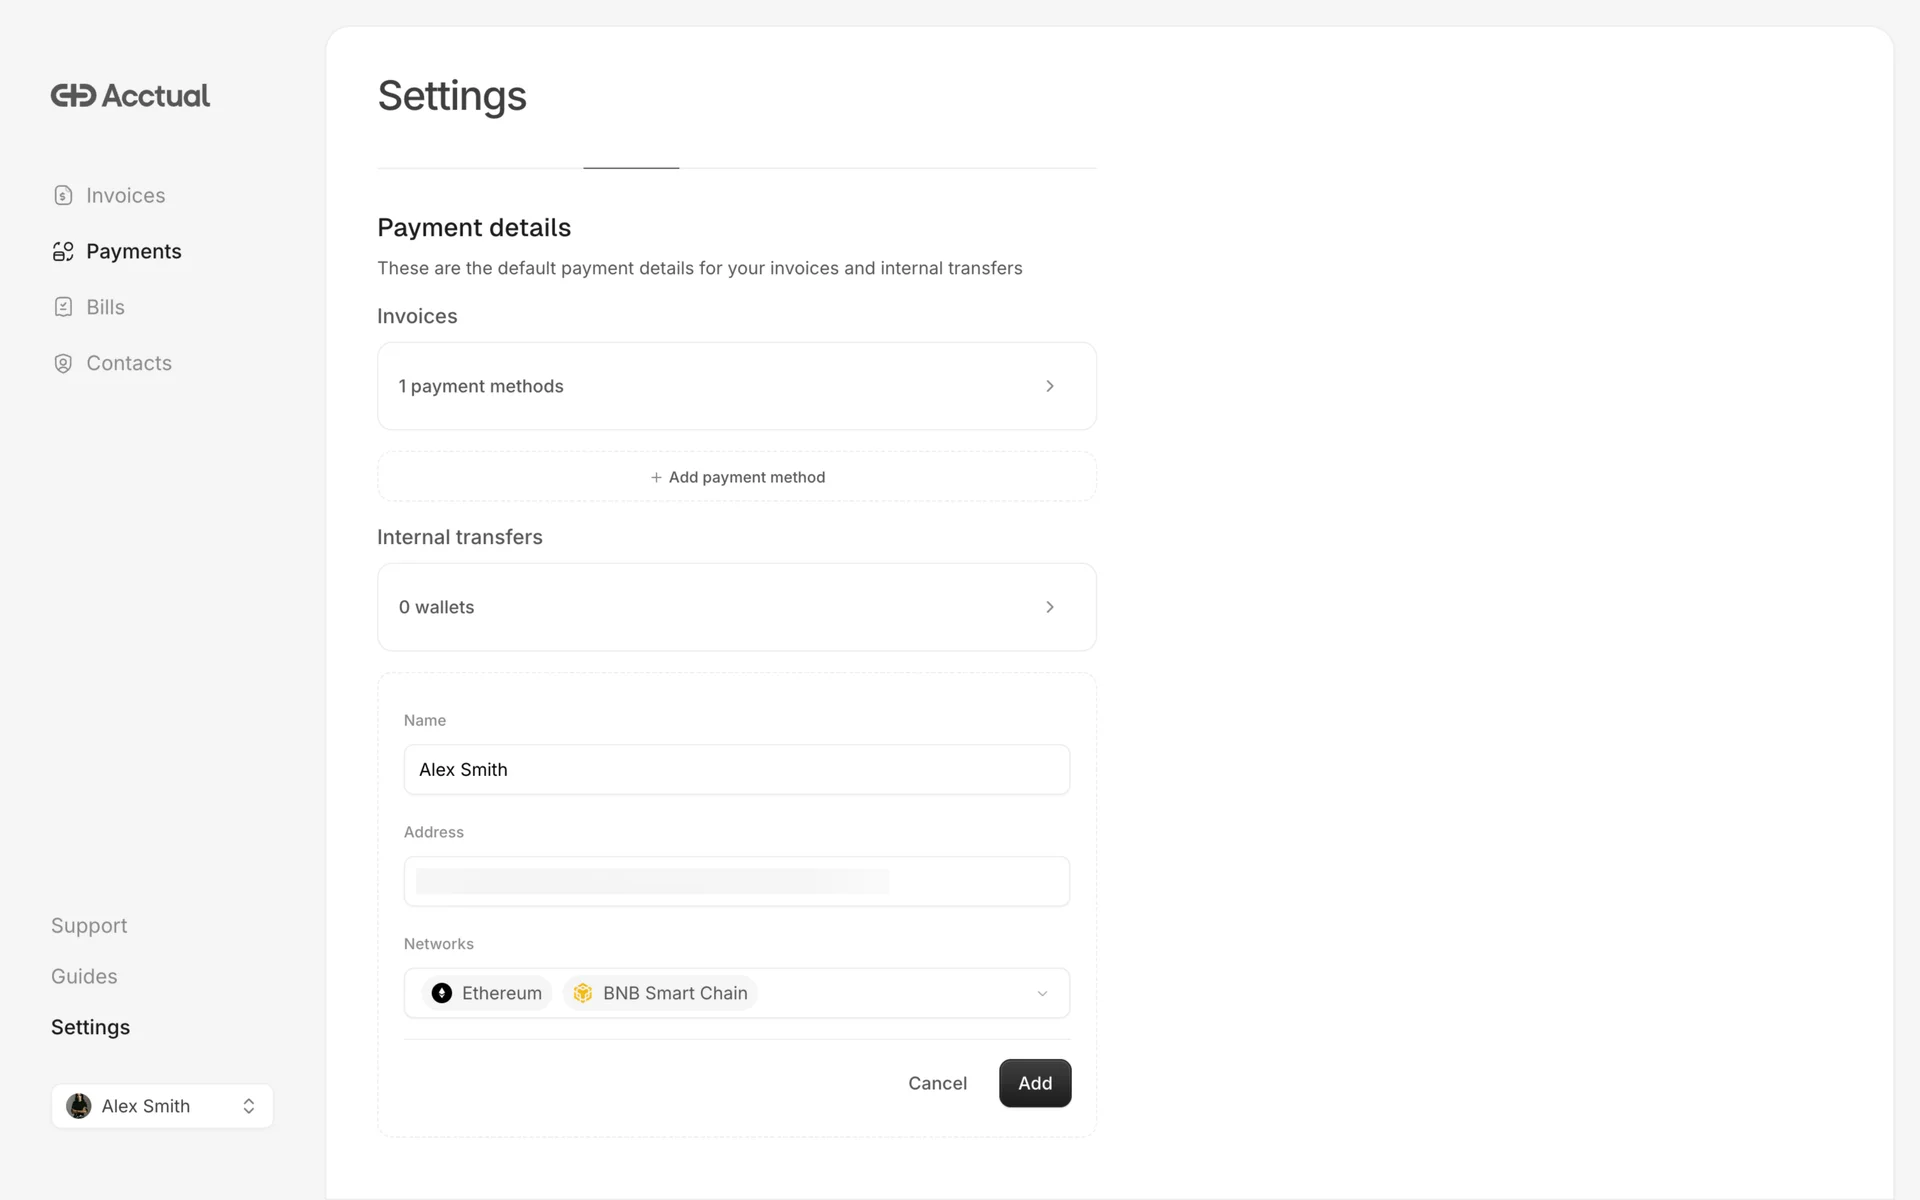
Task: Click the Invoices sidebar icon
Action: 63,196
